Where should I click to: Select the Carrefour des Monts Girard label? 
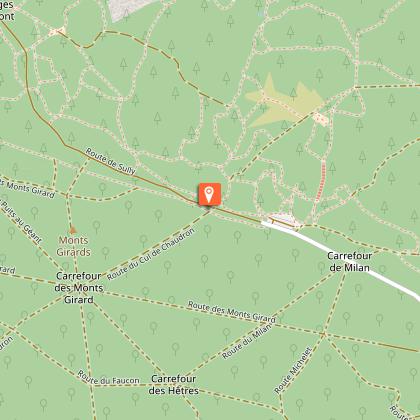79,288
